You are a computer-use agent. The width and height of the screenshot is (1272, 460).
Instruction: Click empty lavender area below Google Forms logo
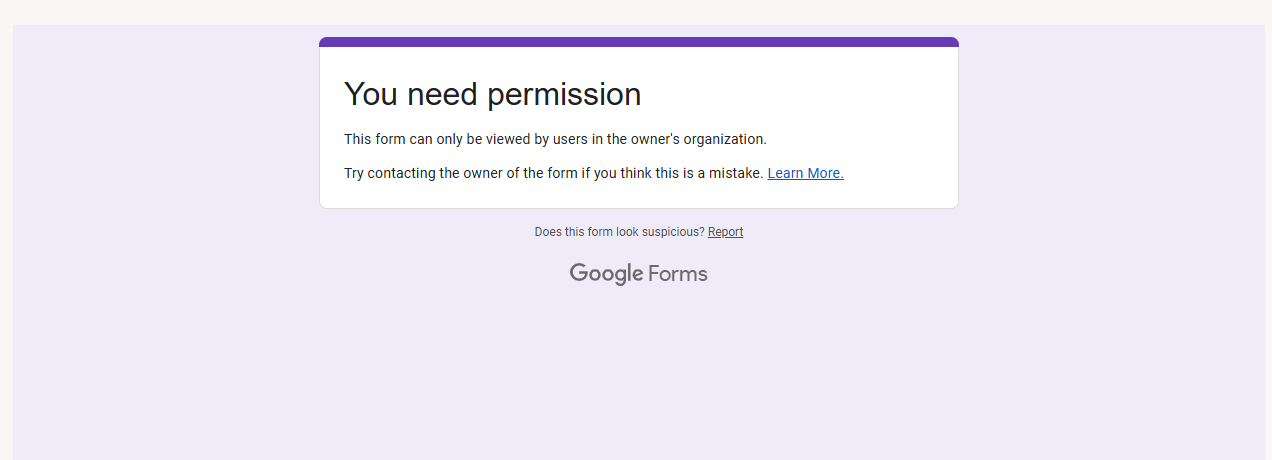[638, 380]
